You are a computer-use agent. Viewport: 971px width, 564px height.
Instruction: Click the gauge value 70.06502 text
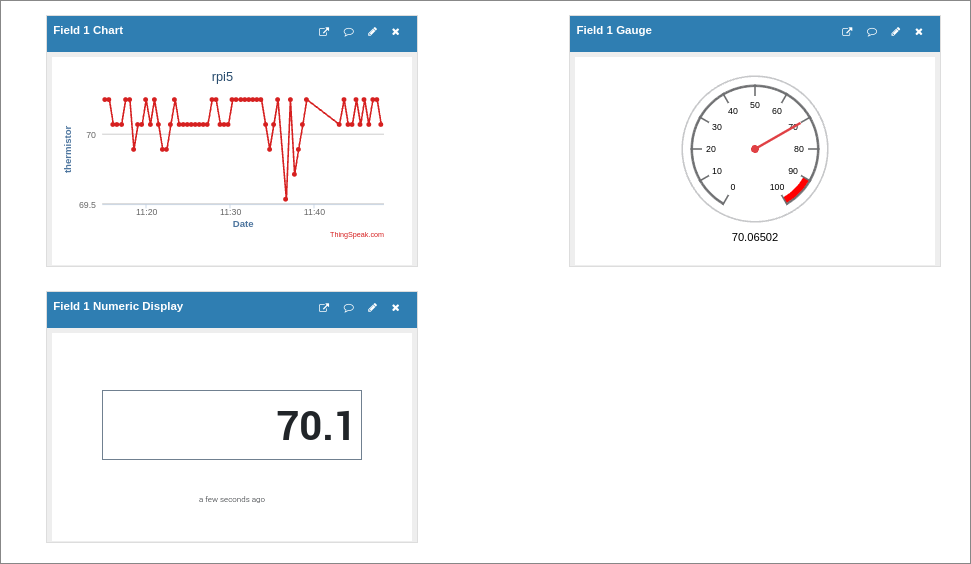[x=755, y=237]
